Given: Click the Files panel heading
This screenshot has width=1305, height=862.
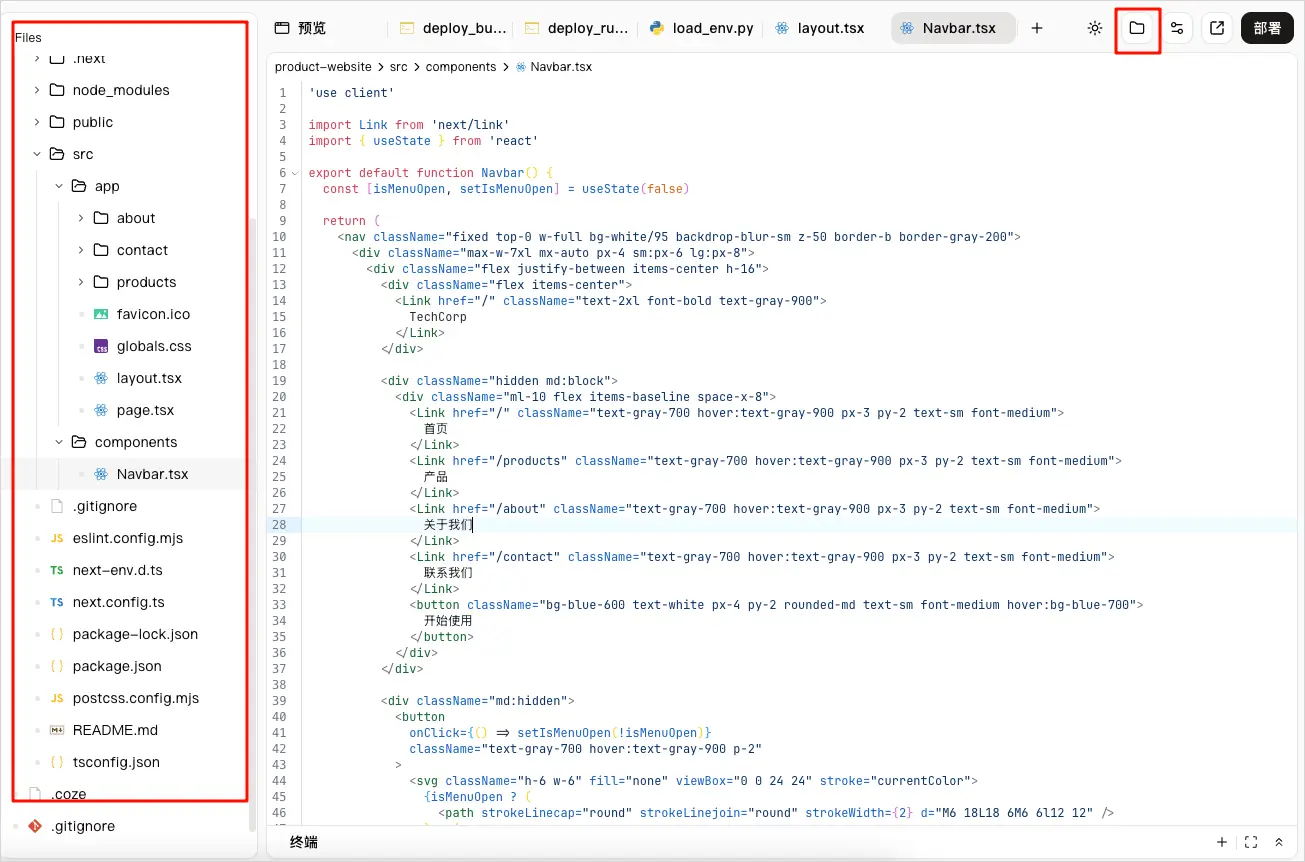Looking at the screenshot, I should [28, 37].
